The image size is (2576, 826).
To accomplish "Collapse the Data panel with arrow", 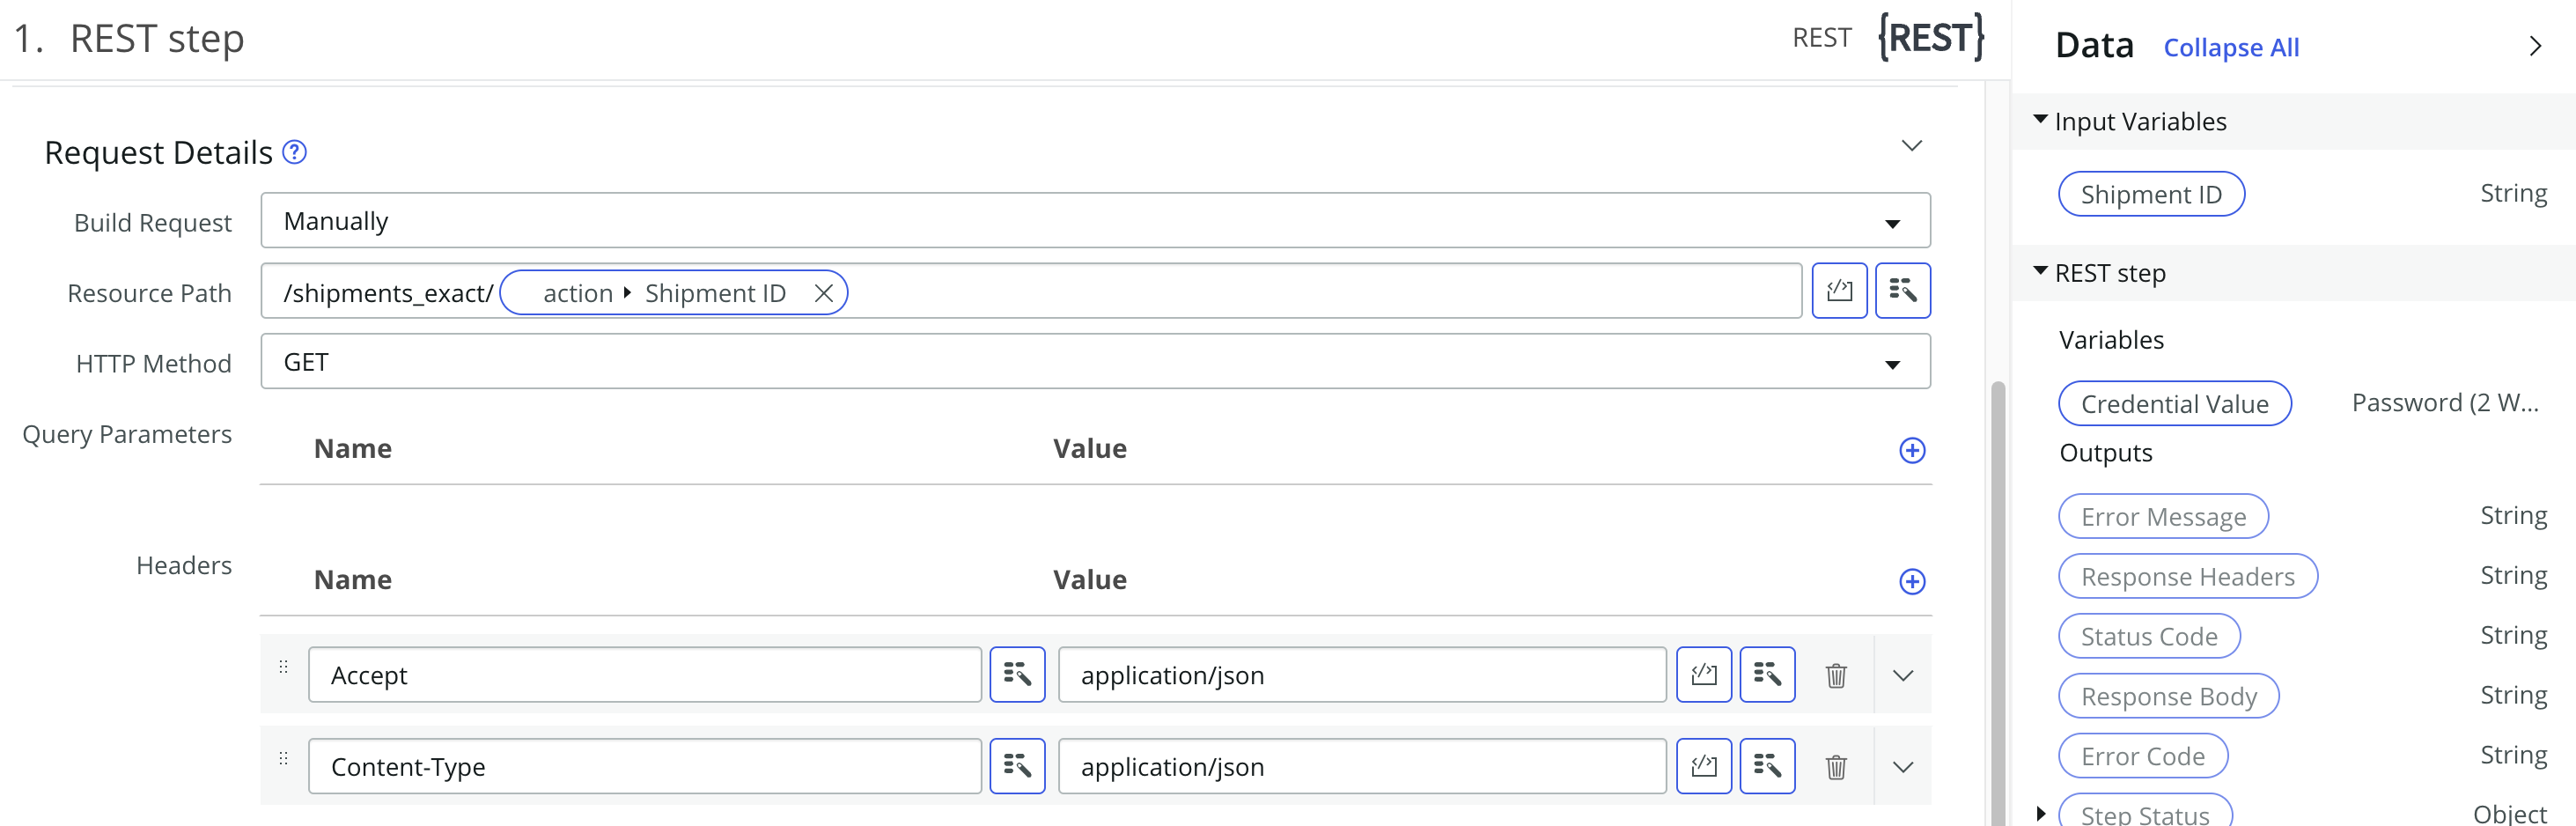I will [x=2534, y=46].
